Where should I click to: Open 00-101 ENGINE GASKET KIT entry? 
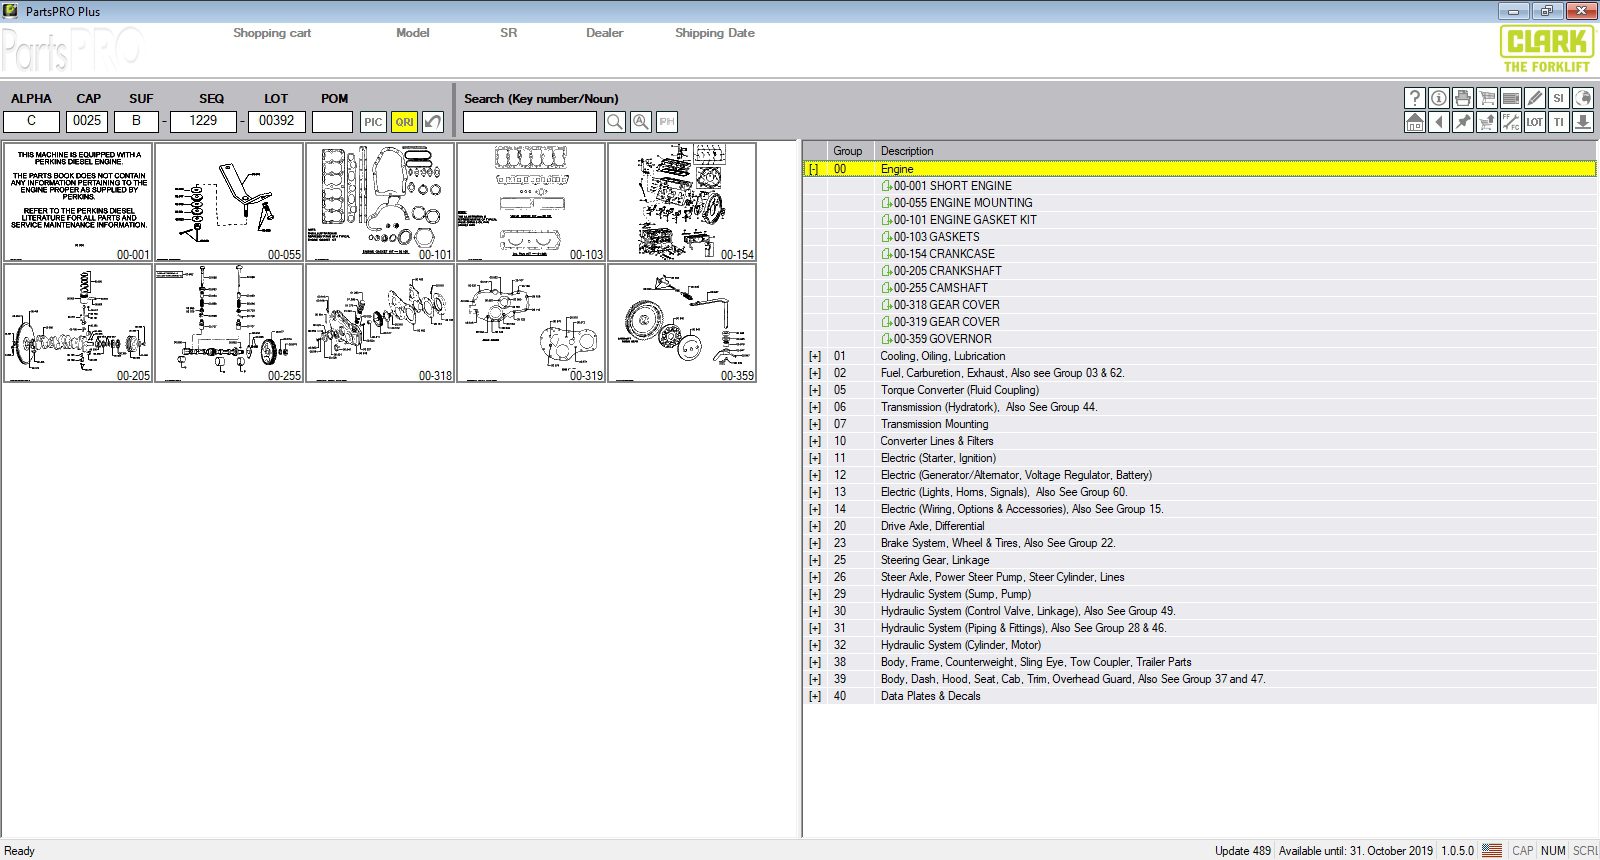959,220
